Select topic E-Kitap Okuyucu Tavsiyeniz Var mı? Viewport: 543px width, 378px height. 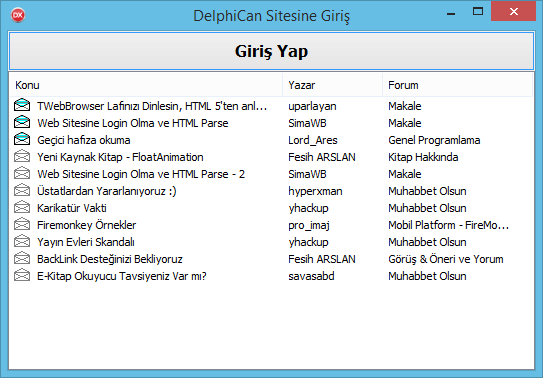point(122,276)
